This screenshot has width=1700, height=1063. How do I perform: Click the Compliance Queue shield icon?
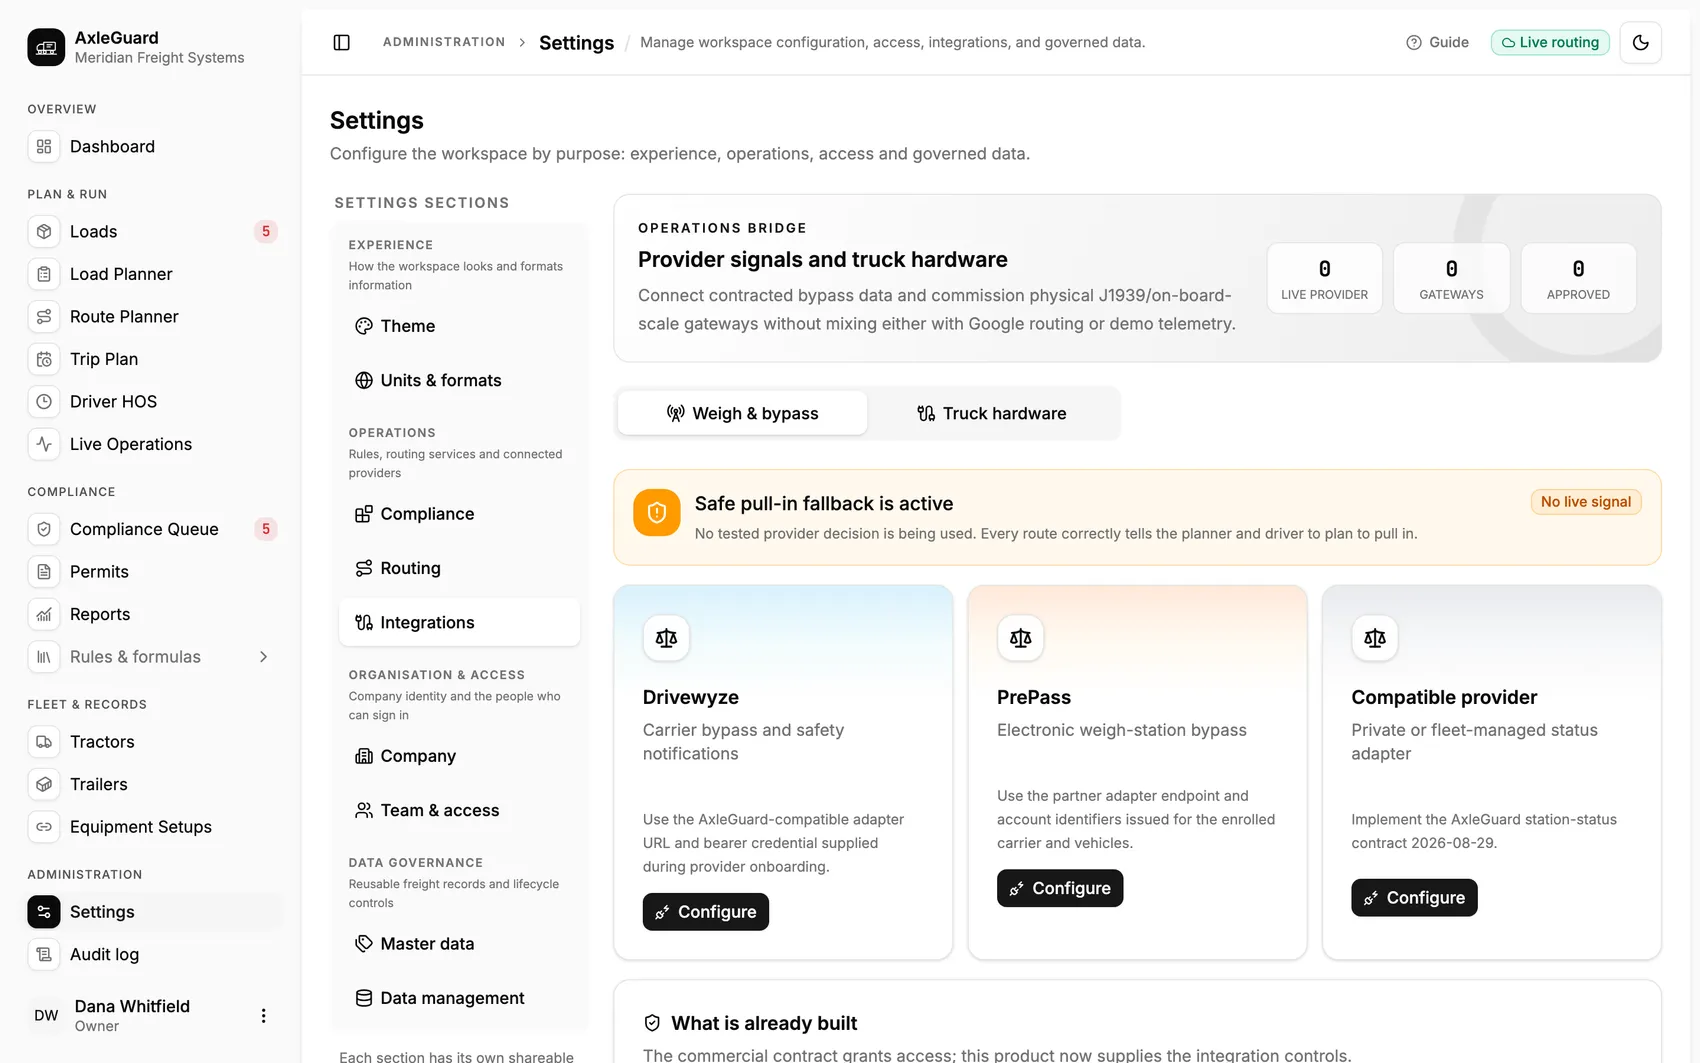[44, 529]
